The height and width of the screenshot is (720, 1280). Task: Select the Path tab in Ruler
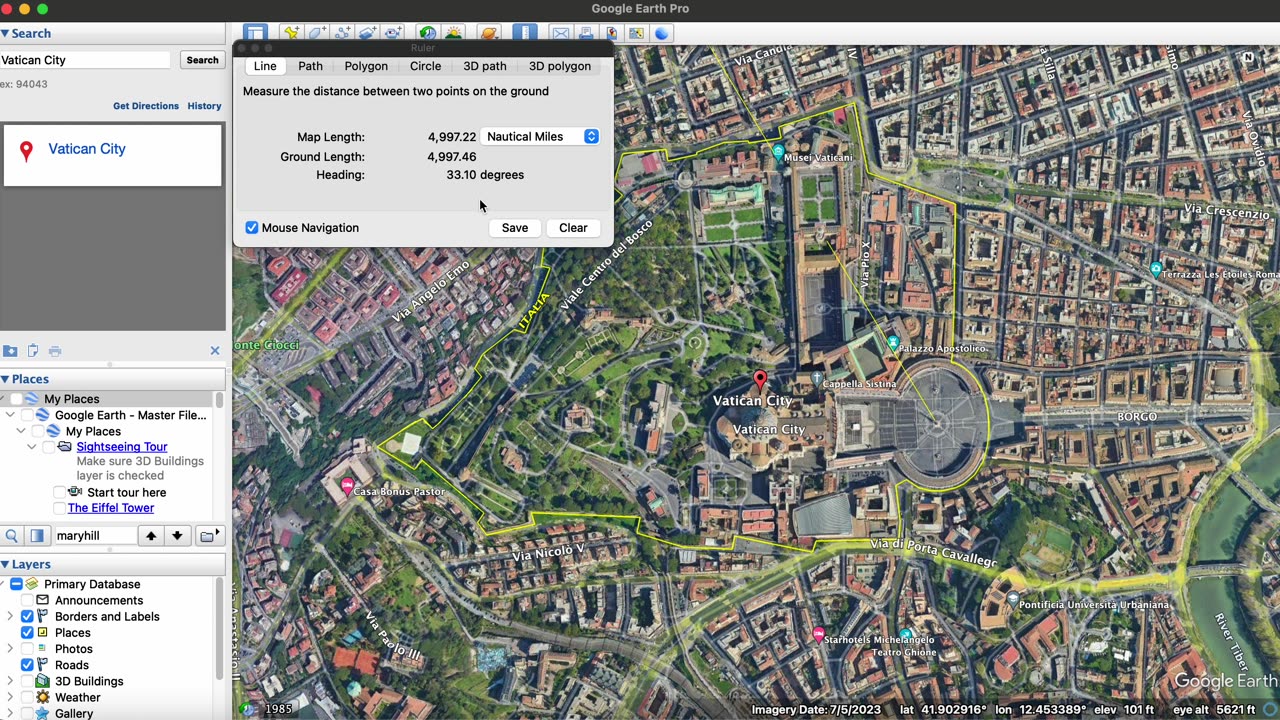pos(310,66)
